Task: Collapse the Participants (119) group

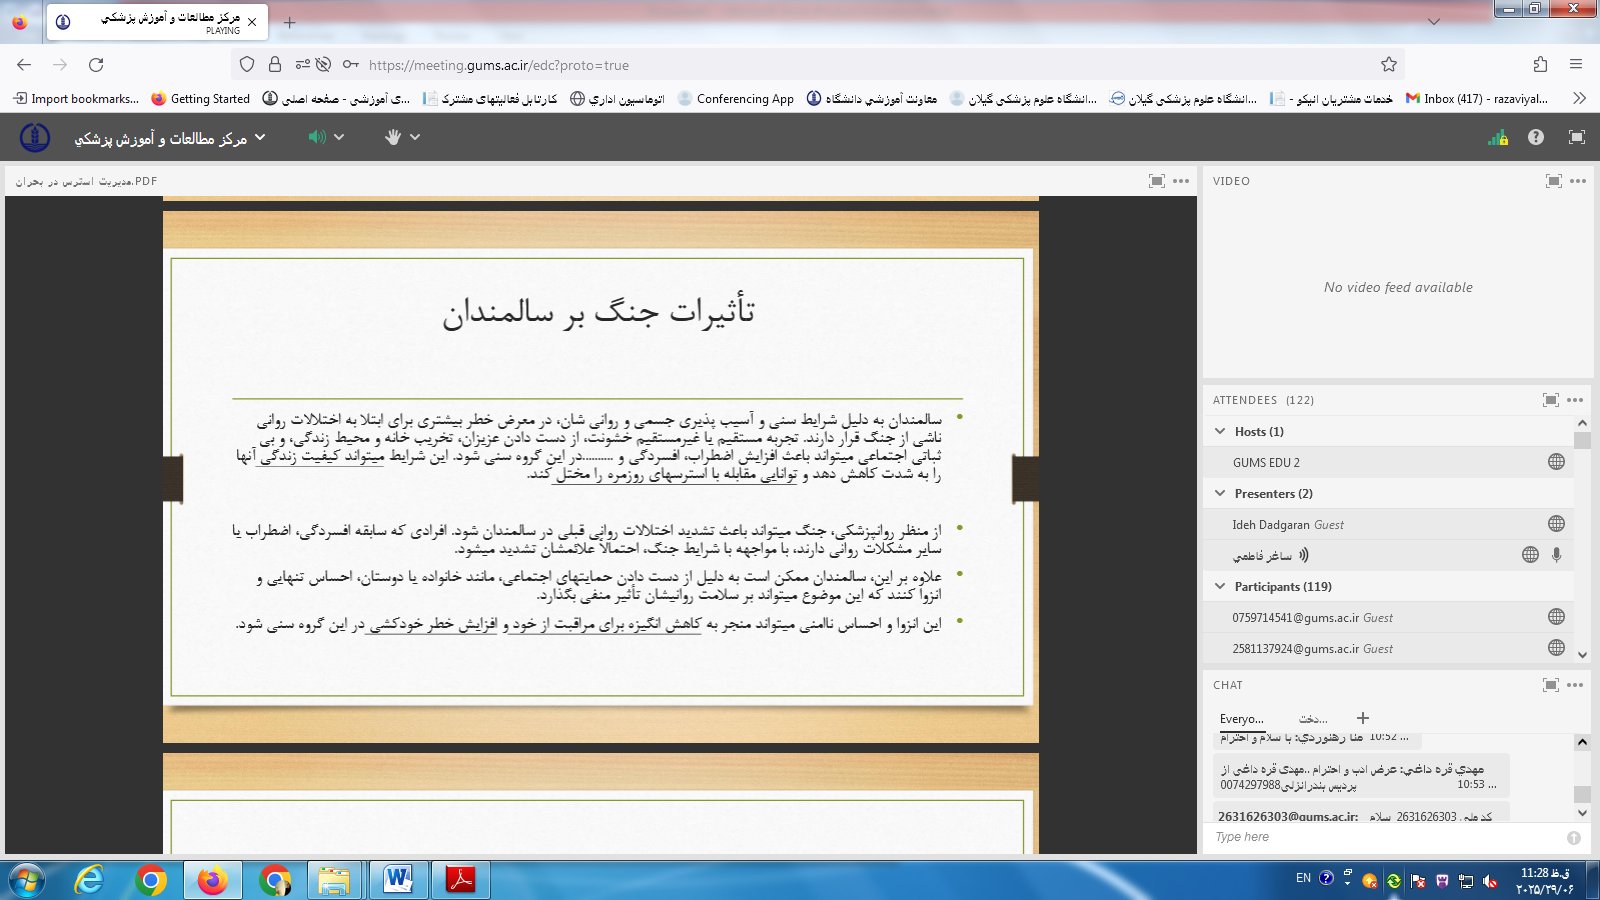Action: coord(1220,586)
